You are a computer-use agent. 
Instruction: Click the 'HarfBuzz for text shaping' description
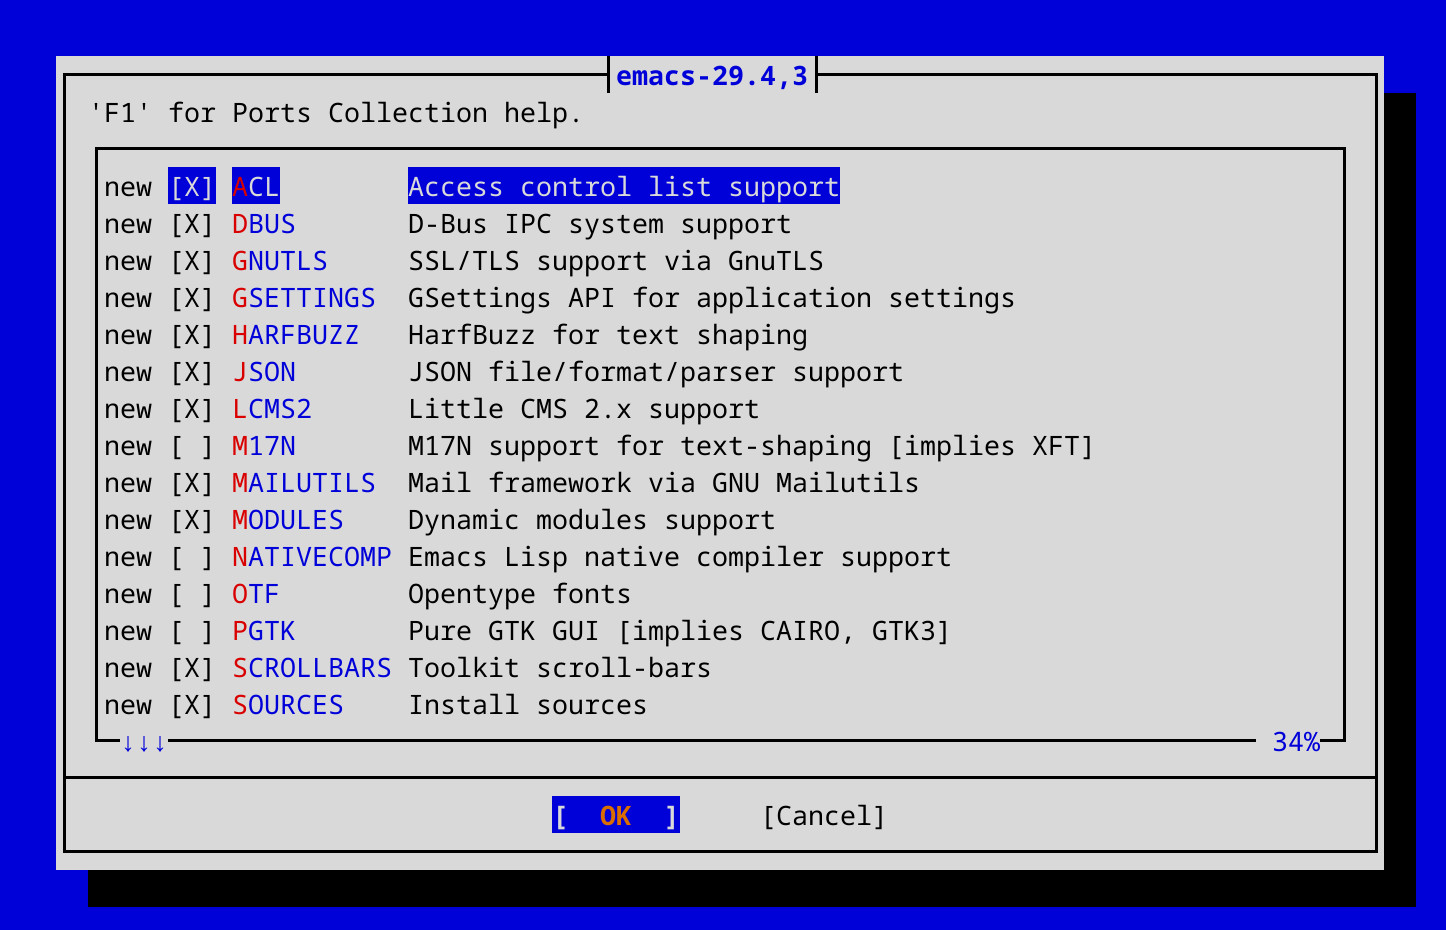coord(608,335)
